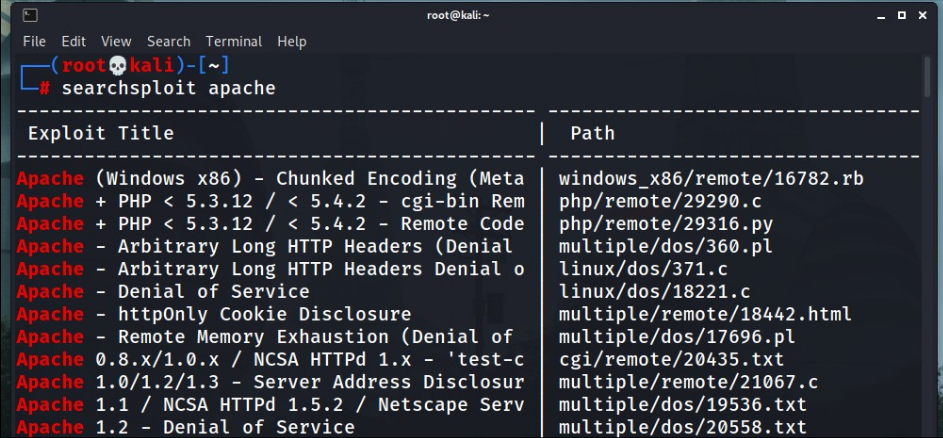Click the Path column header
This screenshot has width=943, height=438.
pos(592,133)
